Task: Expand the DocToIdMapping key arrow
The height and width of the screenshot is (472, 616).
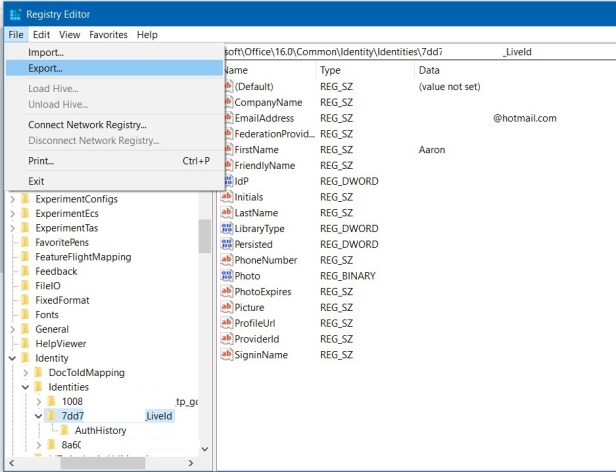Action: click(x=25, y=372)
